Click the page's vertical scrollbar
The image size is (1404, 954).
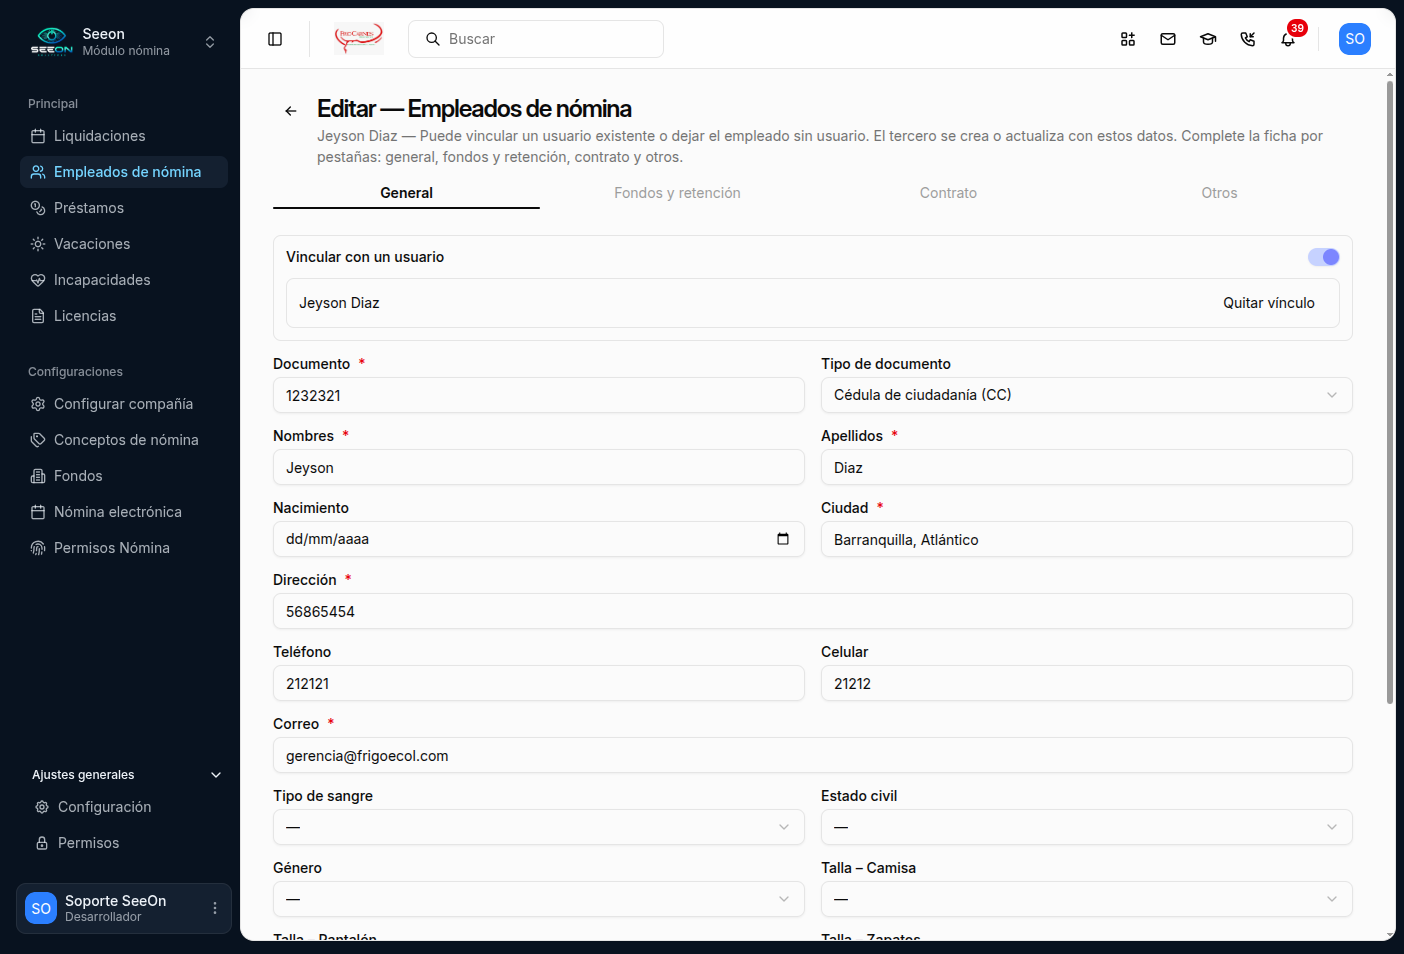point(1390,392)
